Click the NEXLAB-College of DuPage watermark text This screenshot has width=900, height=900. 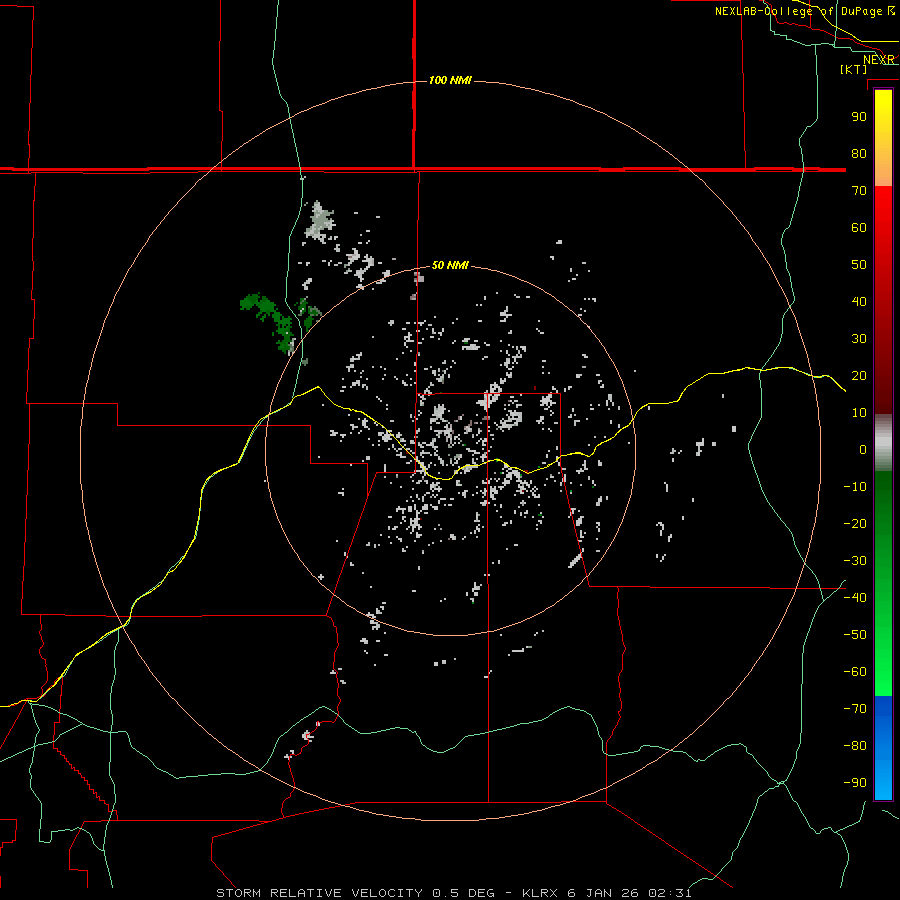804,11
